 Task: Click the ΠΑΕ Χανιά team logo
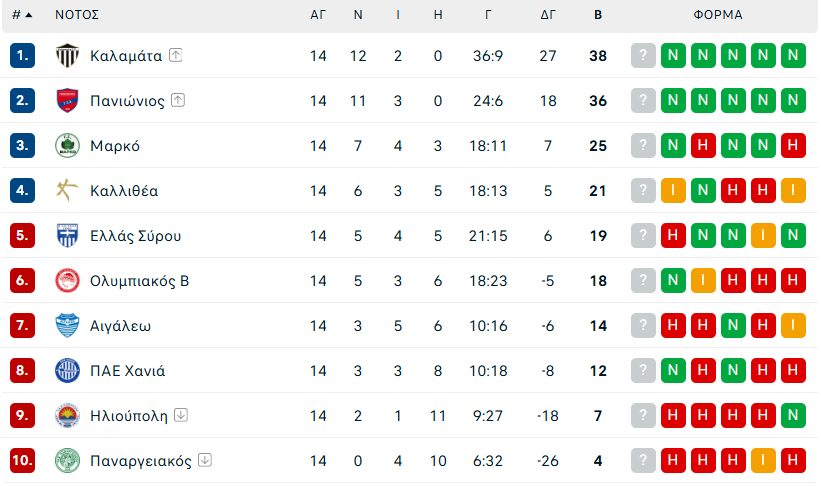67,371
